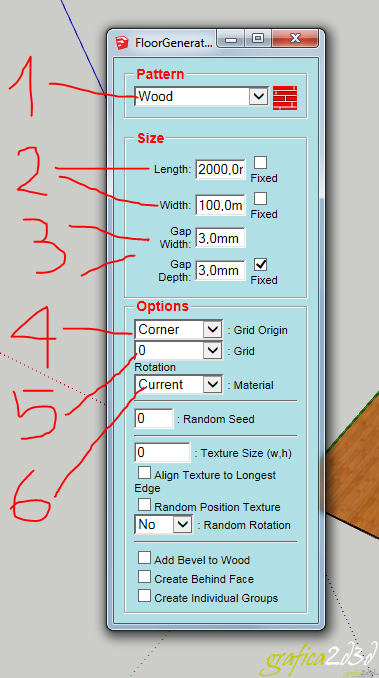
Task: Enable Create Individual Groups checkbox
Action: (144, 595)
